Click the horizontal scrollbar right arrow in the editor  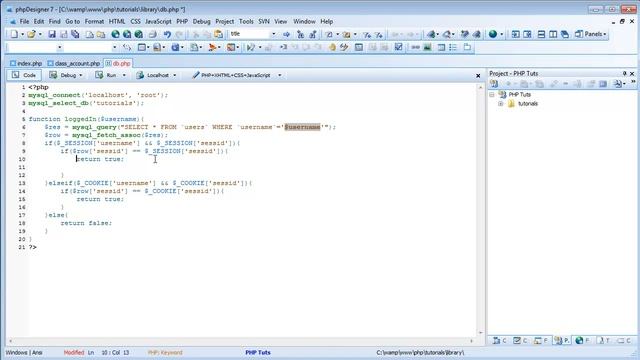(x=471, y=341)
